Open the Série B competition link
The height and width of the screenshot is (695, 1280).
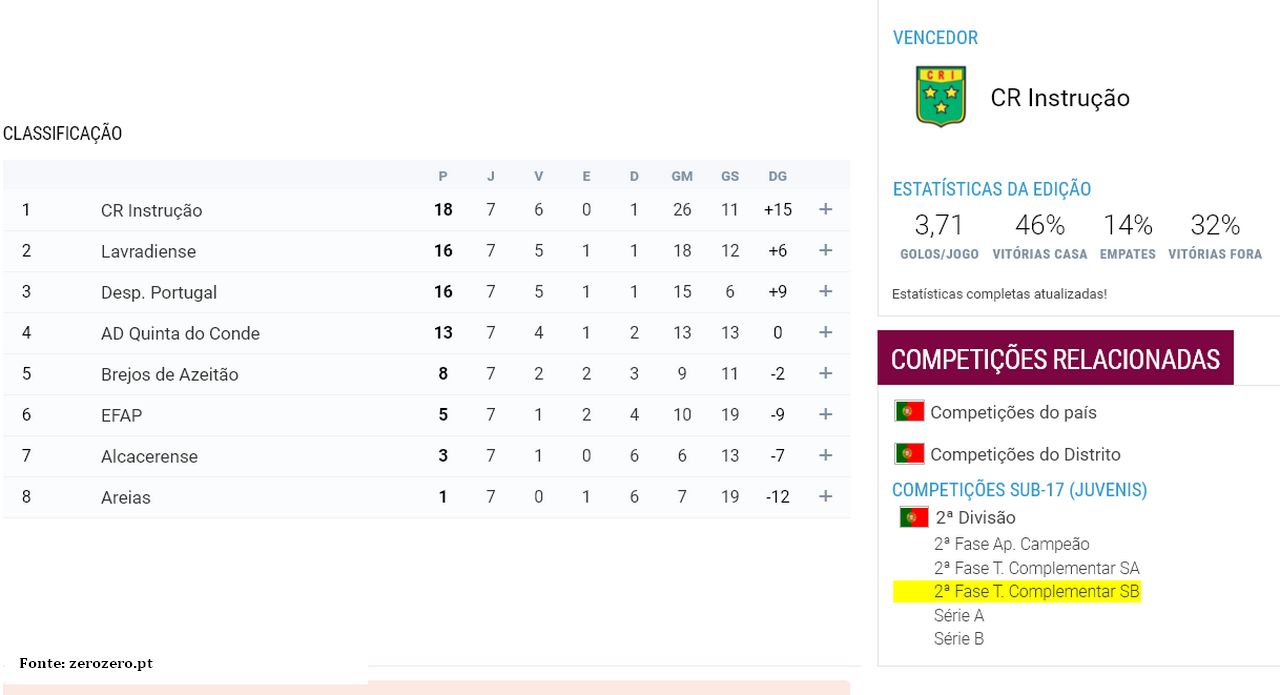959,638
